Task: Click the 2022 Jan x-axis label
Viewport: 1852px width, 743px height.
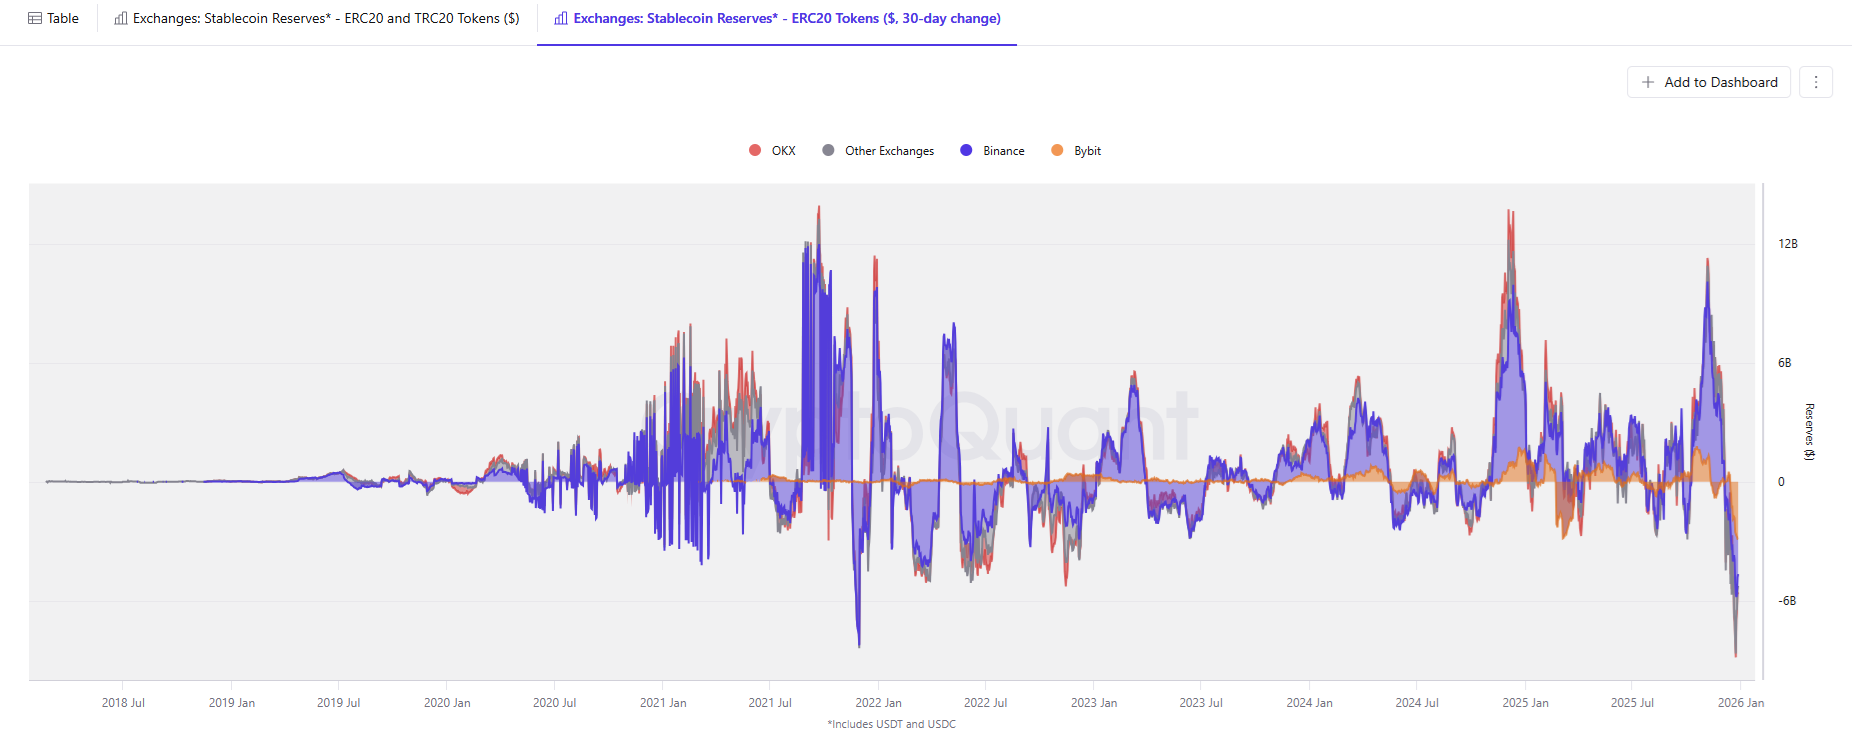Action: tap(878, 703)
